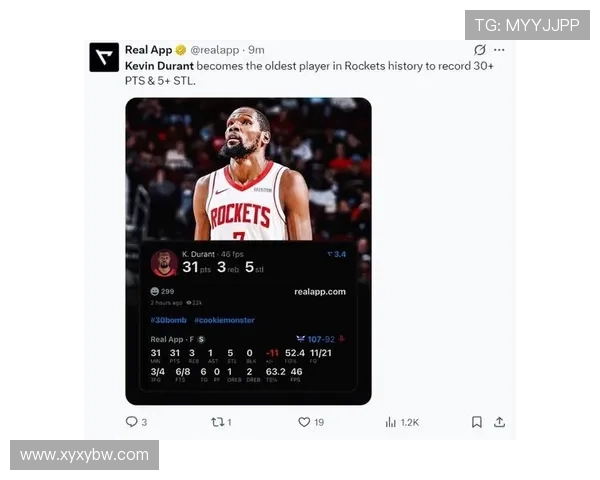Click the Grok circle-slash icon
The width and height of the screenshot is (600, 480).
point(480,50)
